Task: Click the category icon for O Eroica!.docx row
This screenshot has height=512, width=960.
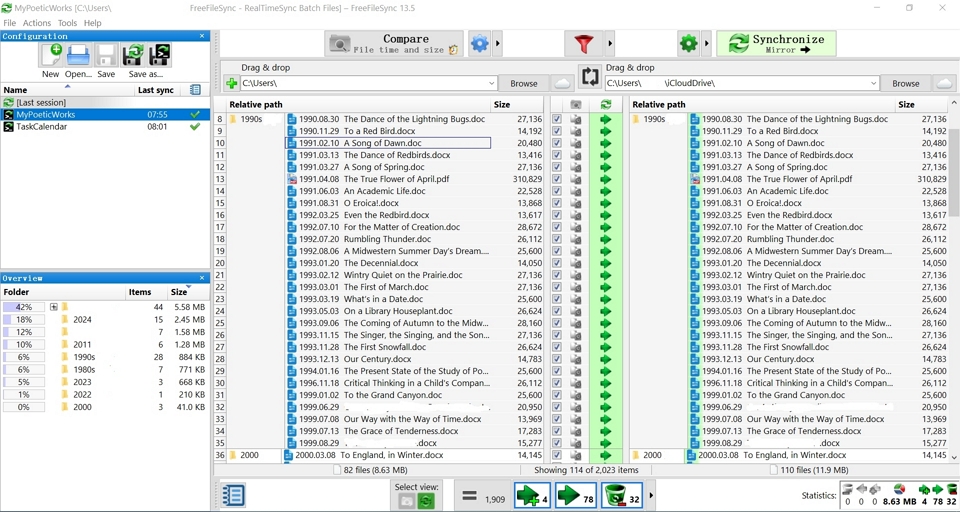Action: (576, 203)
